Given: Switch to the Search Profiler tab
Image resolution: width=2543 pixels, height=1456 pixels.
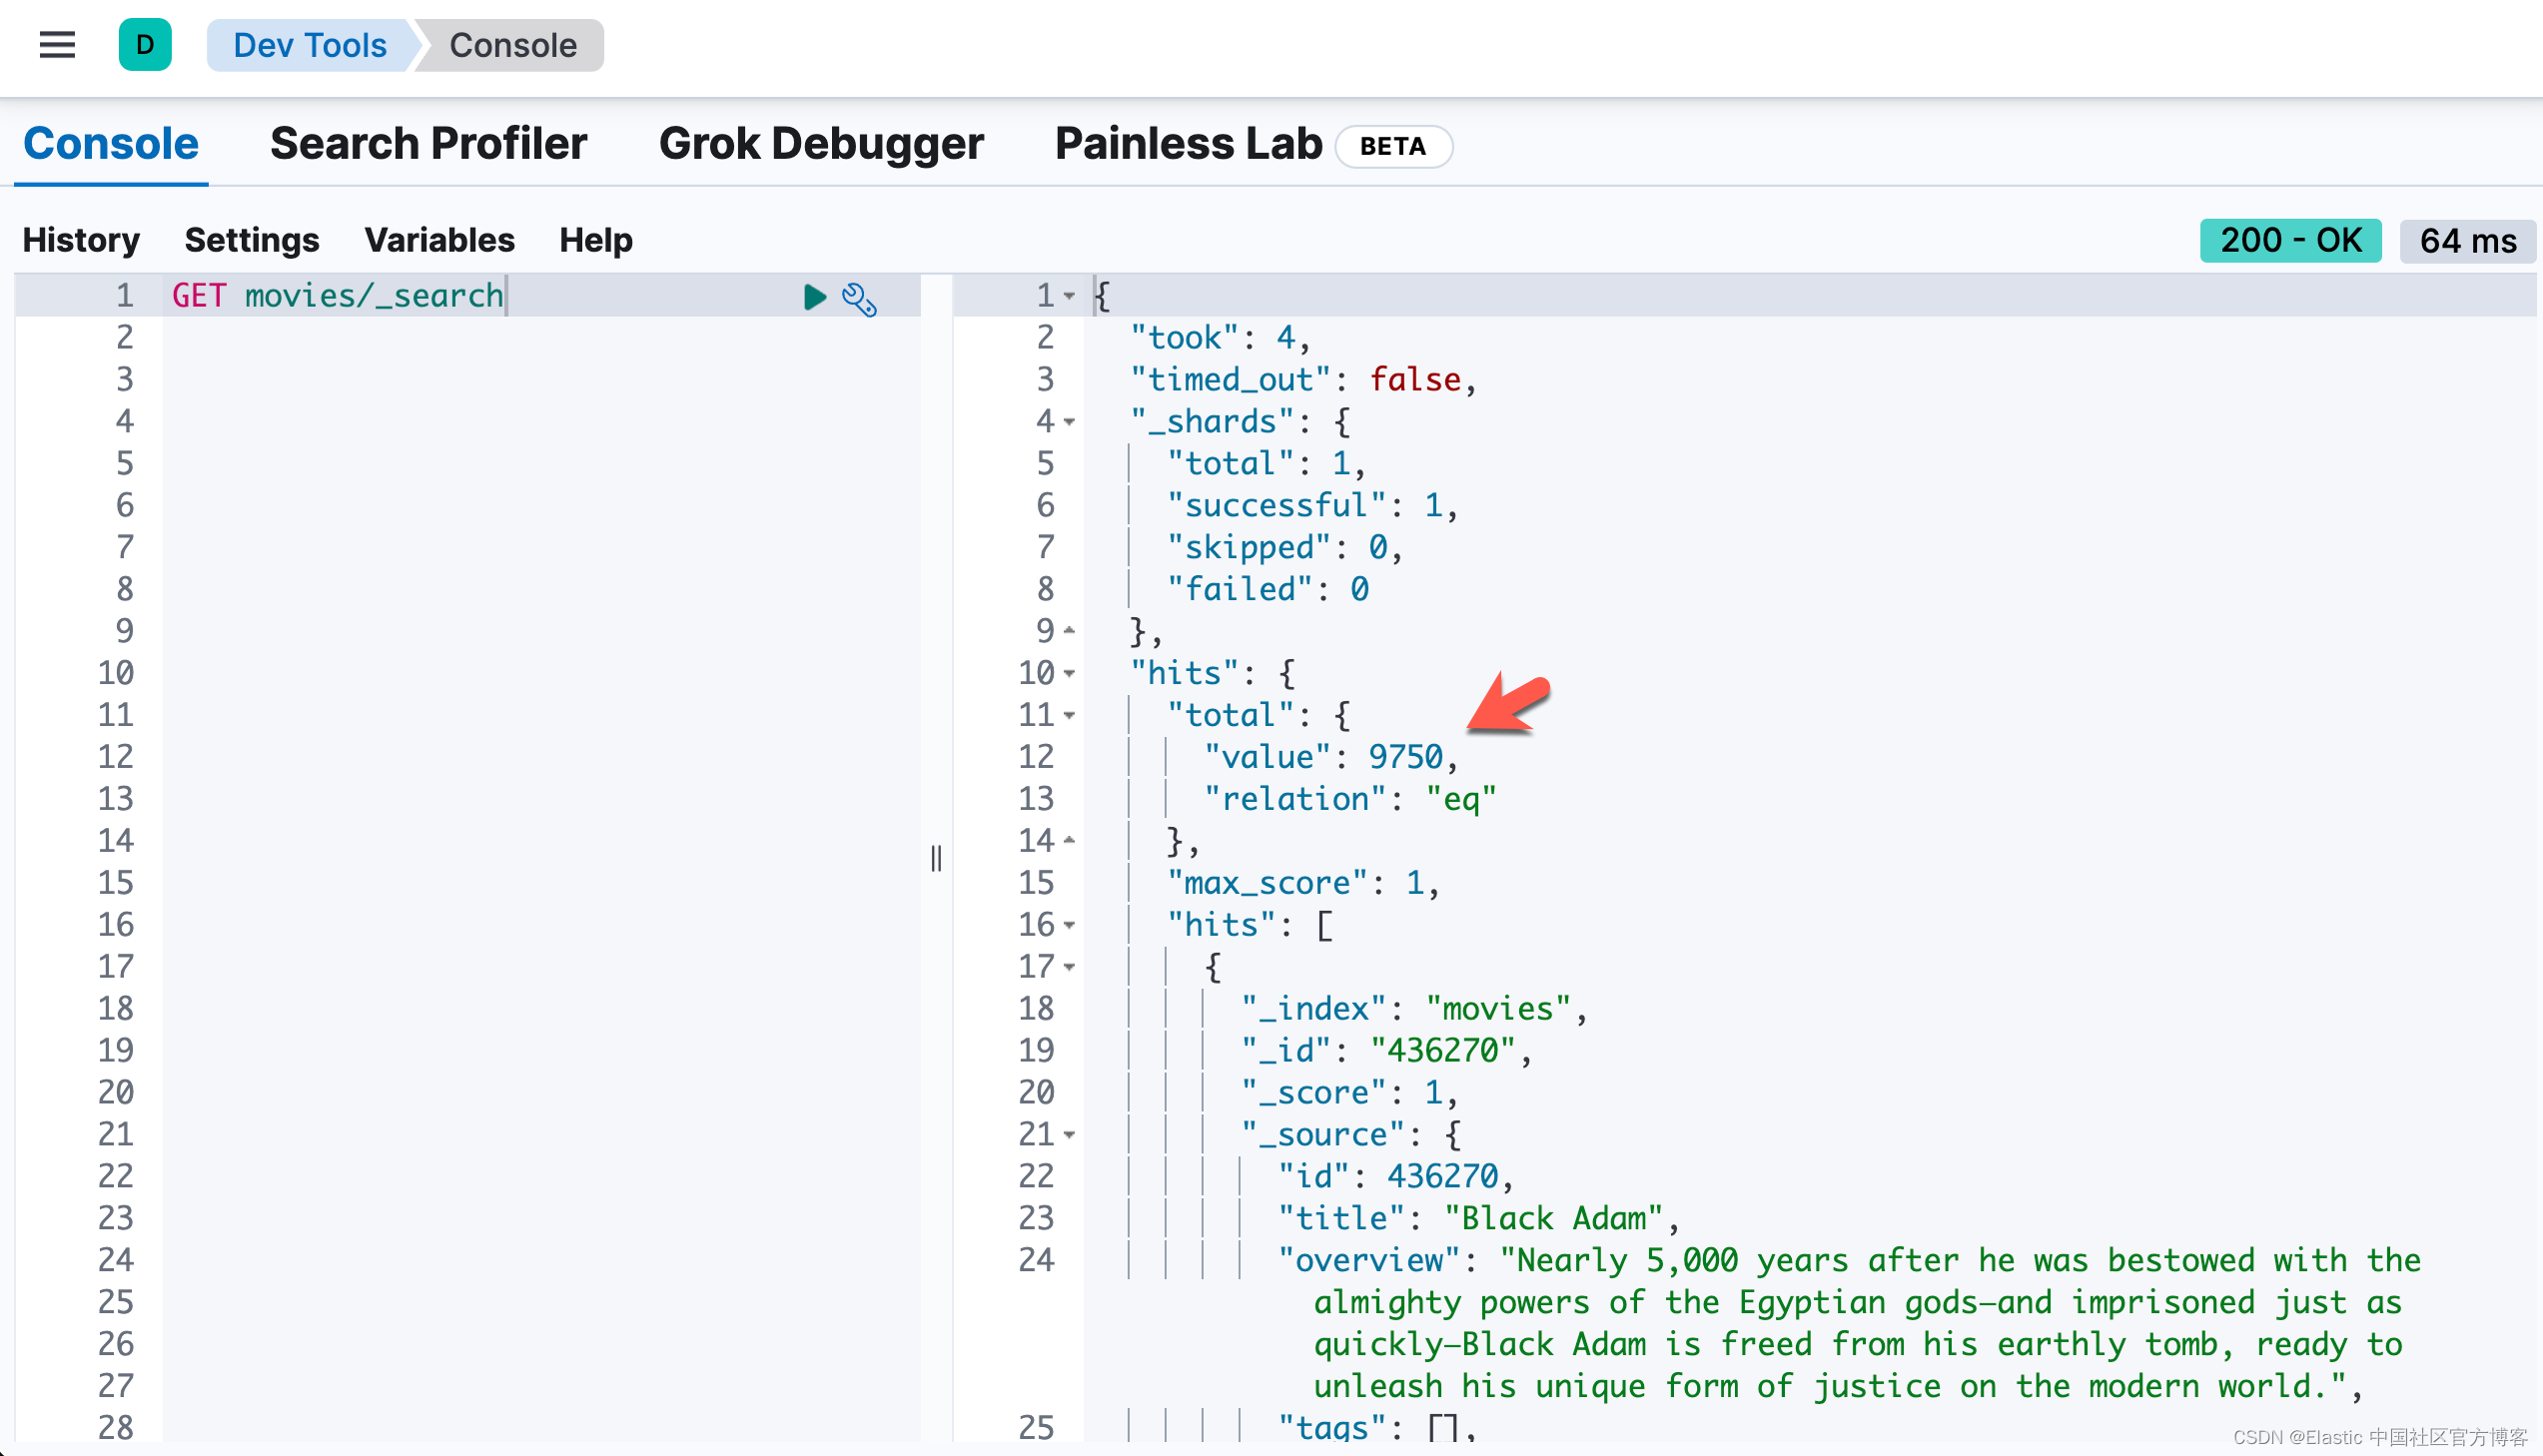Looking at the screenshot, I should coord(428,144).
